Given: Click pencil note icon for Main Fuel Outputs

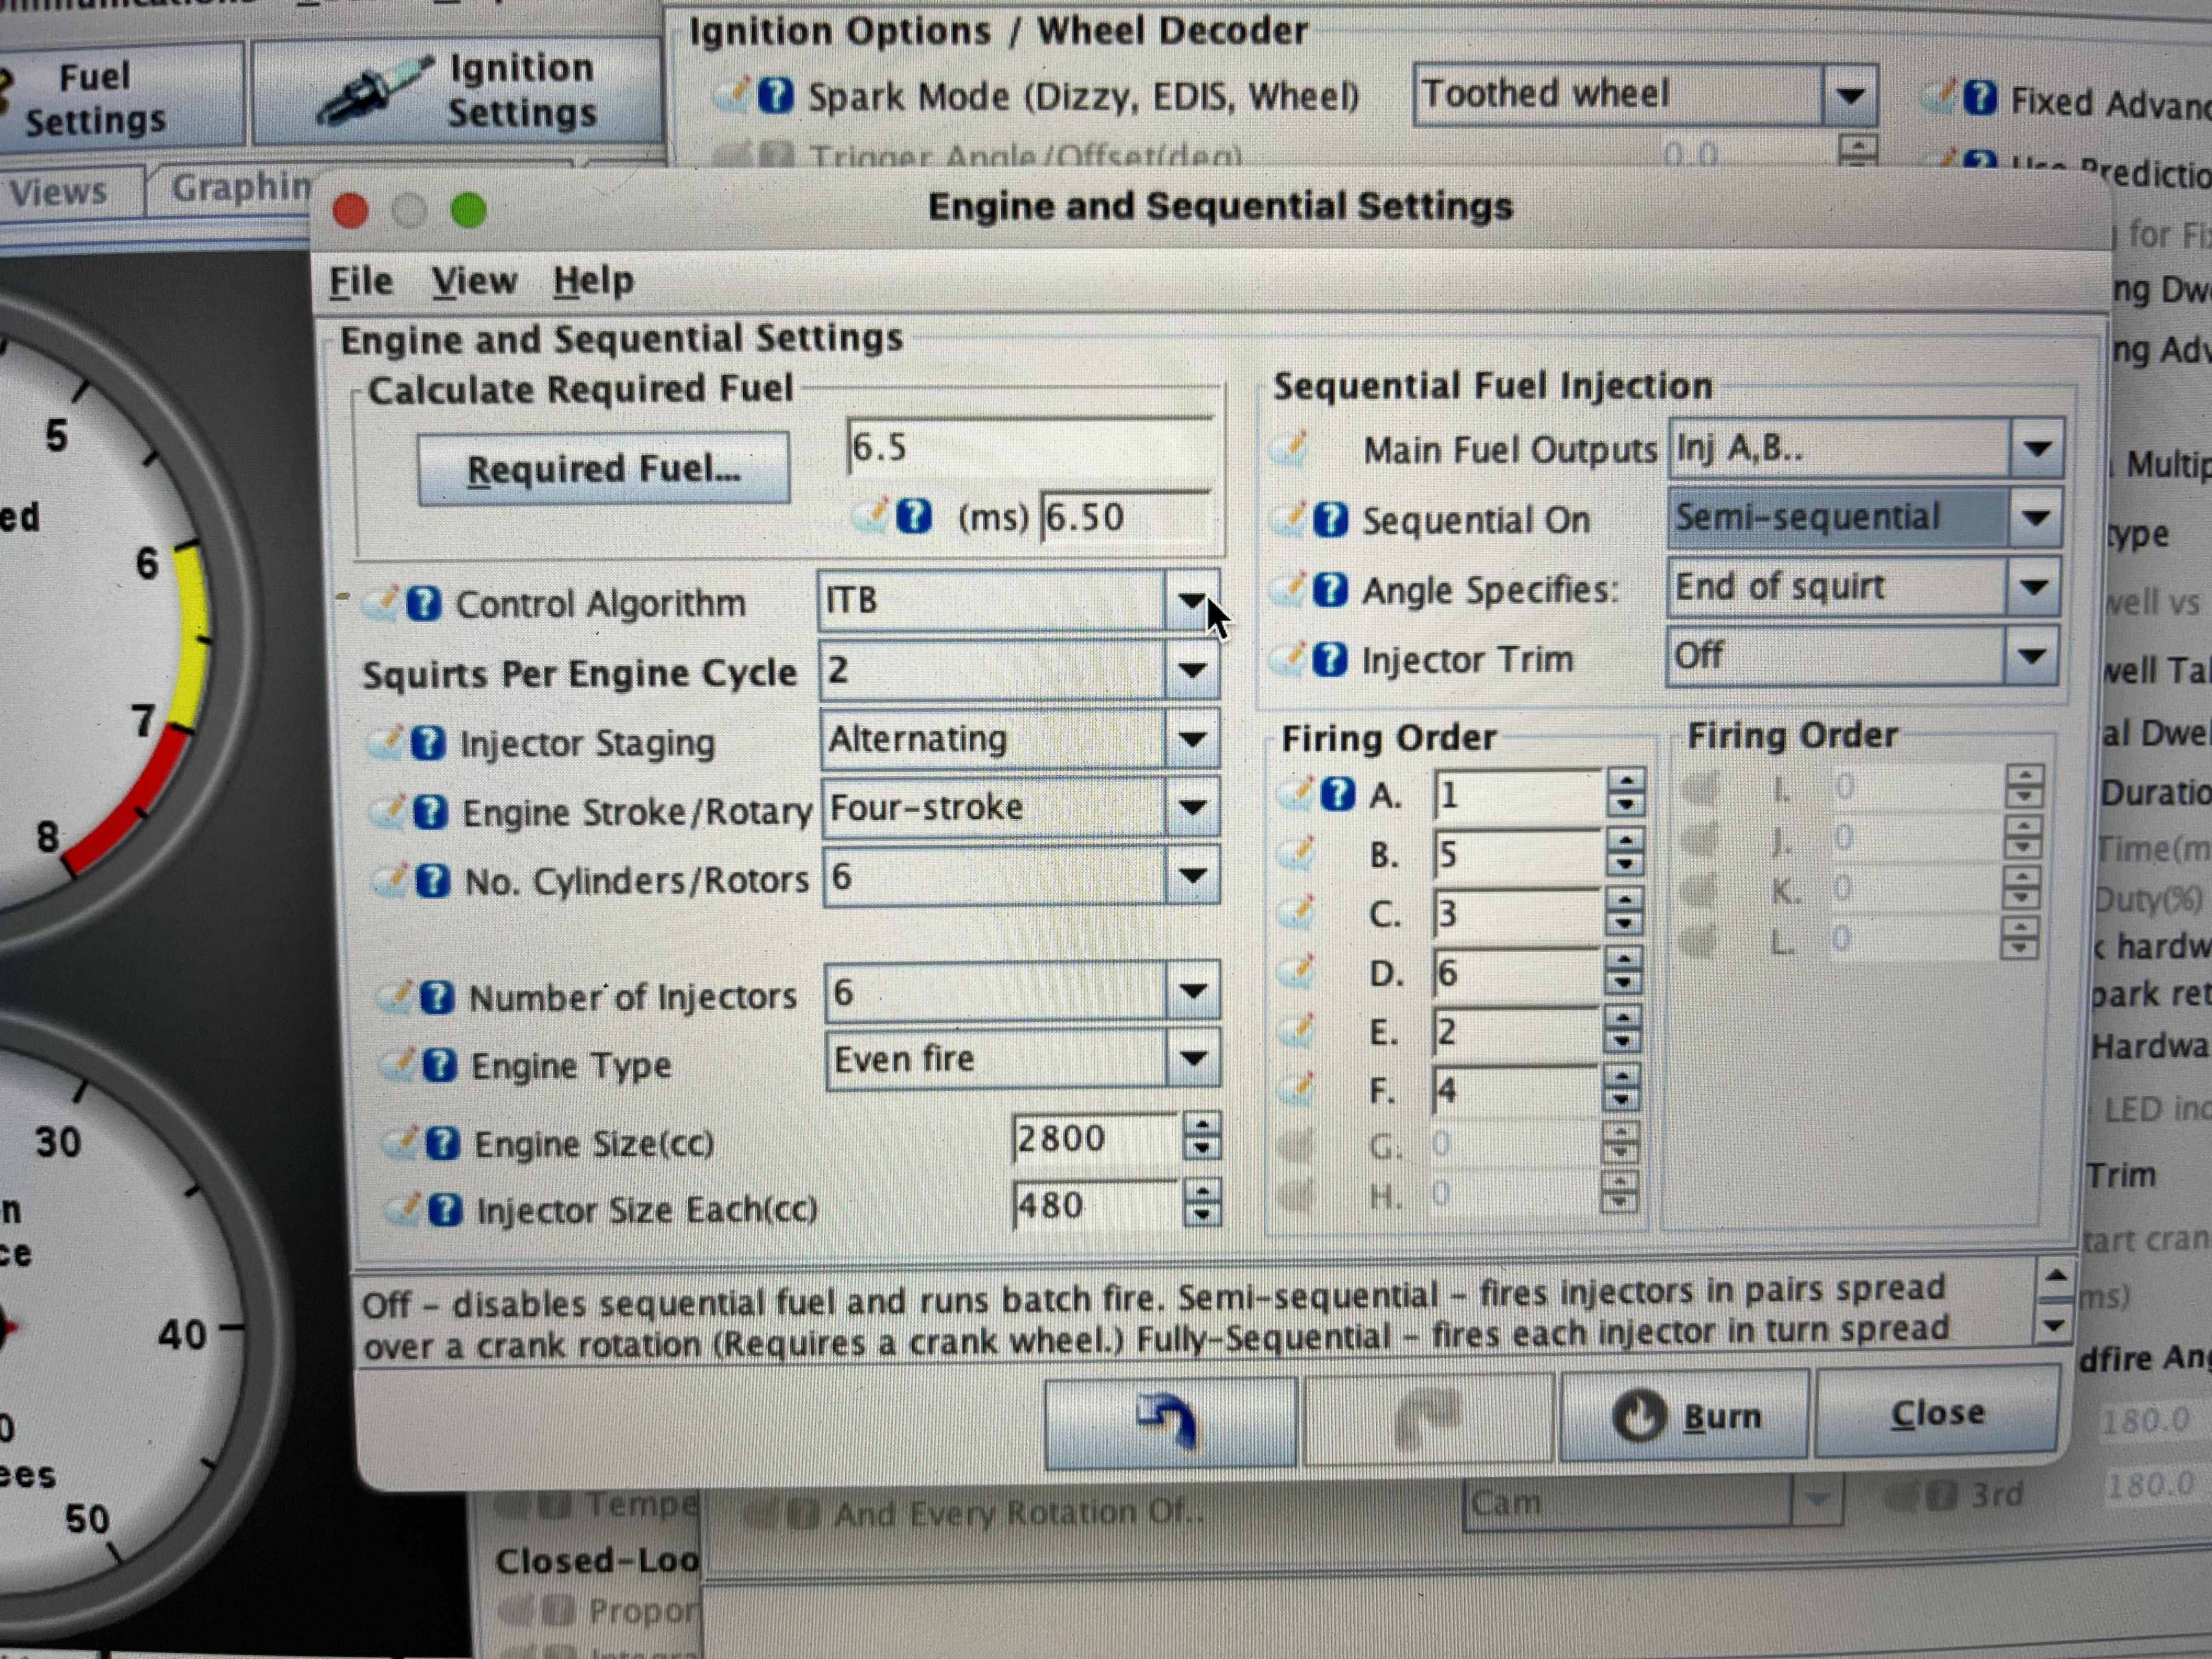Looking at the screenshot, I should point(1289,450).
